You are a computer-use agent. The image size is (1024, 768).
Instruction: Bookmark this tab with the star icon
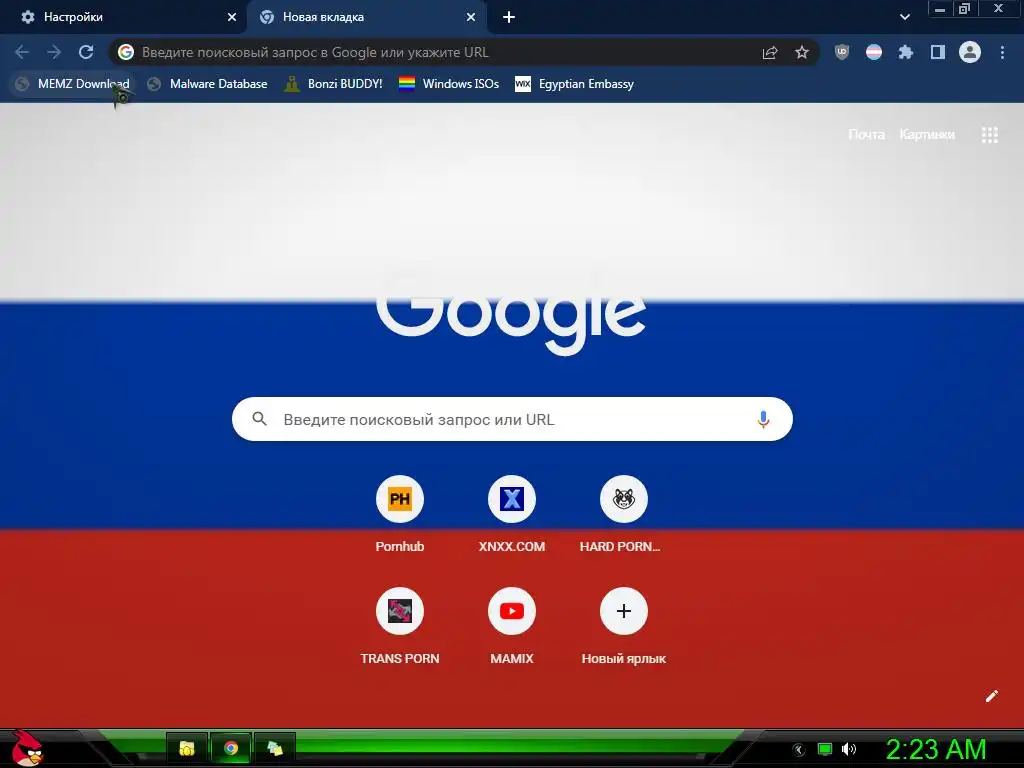[802, 52]
